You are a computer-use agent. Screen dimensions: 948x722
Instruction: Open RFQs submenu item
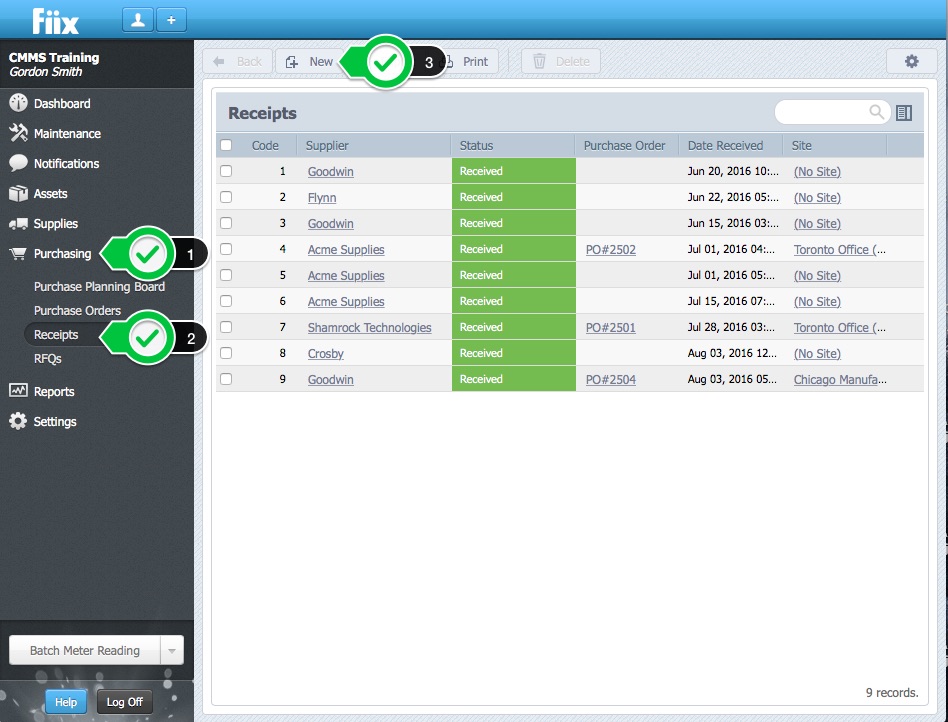tap(48, 359)
